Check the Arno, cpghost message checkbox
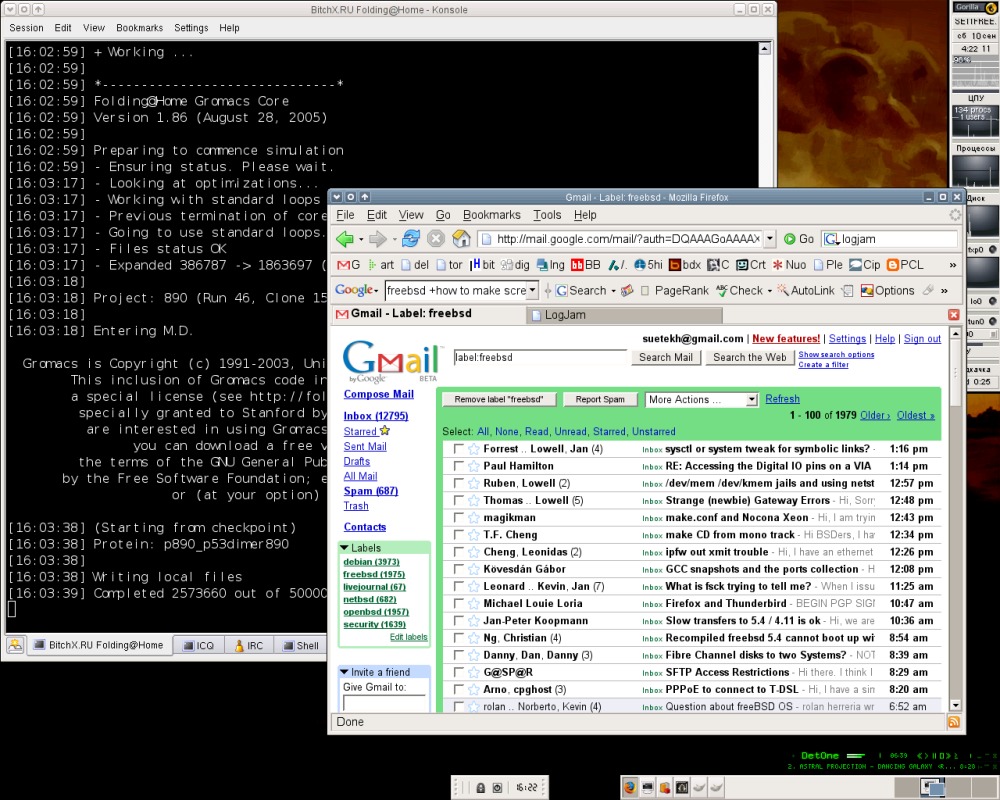The width and height of the screenshot is (1000, 800). pyautogui.click(x=458, y=690)
